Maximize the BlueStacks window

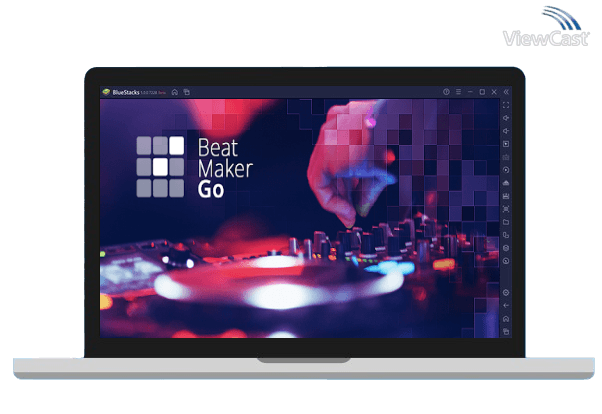[x=482, y=92]
